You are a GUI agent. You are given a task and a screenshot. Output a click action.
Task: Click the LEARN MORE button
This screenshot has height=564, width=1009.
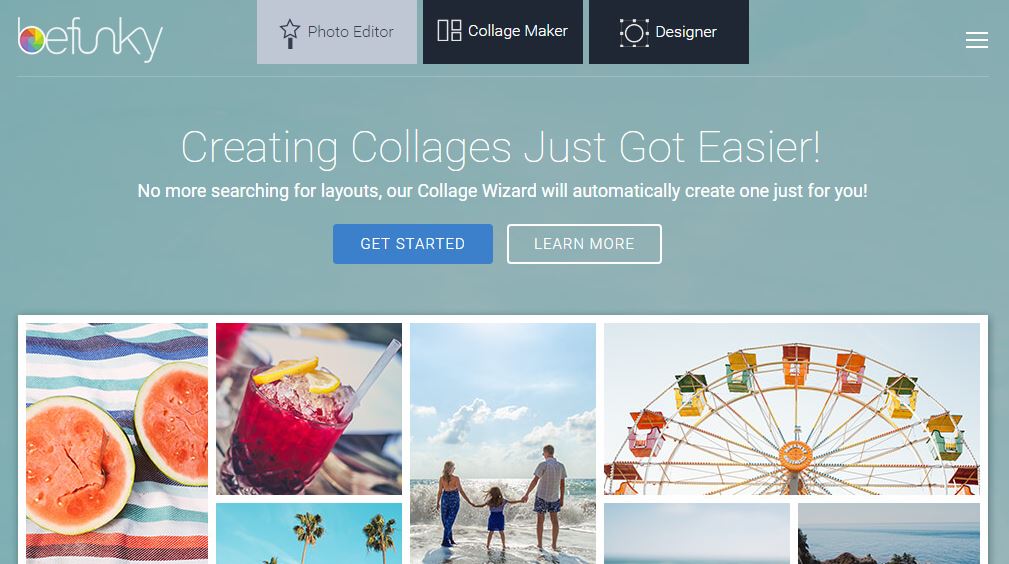click(584, 244)
